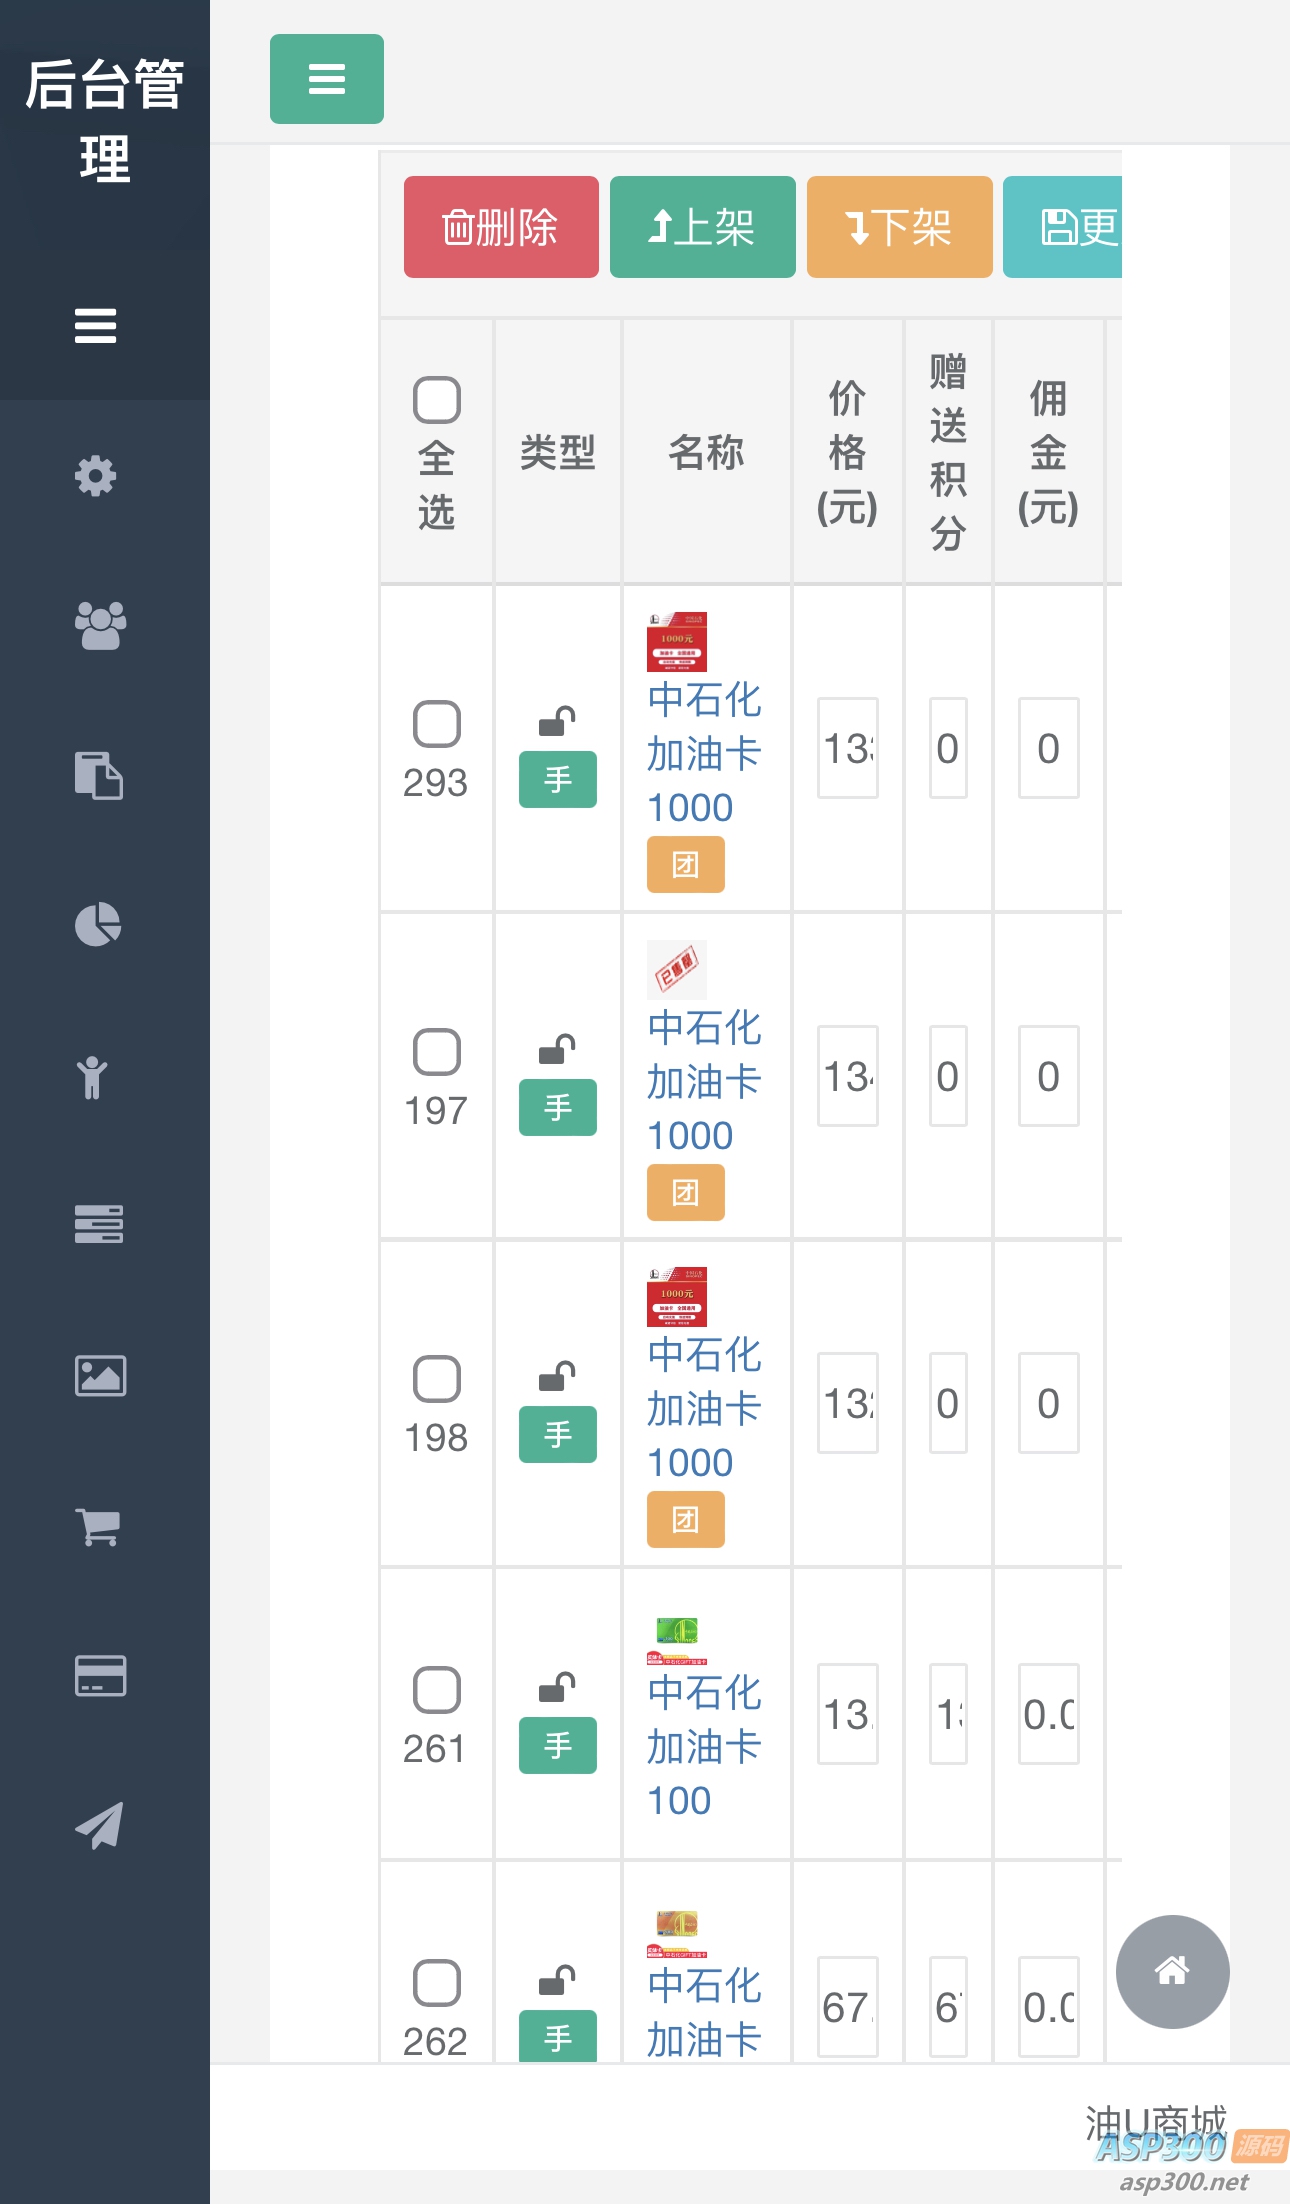Screen dimensions: 1290x2204
Task: Open the settings gear in sidebar
Action: coord(96,476)
